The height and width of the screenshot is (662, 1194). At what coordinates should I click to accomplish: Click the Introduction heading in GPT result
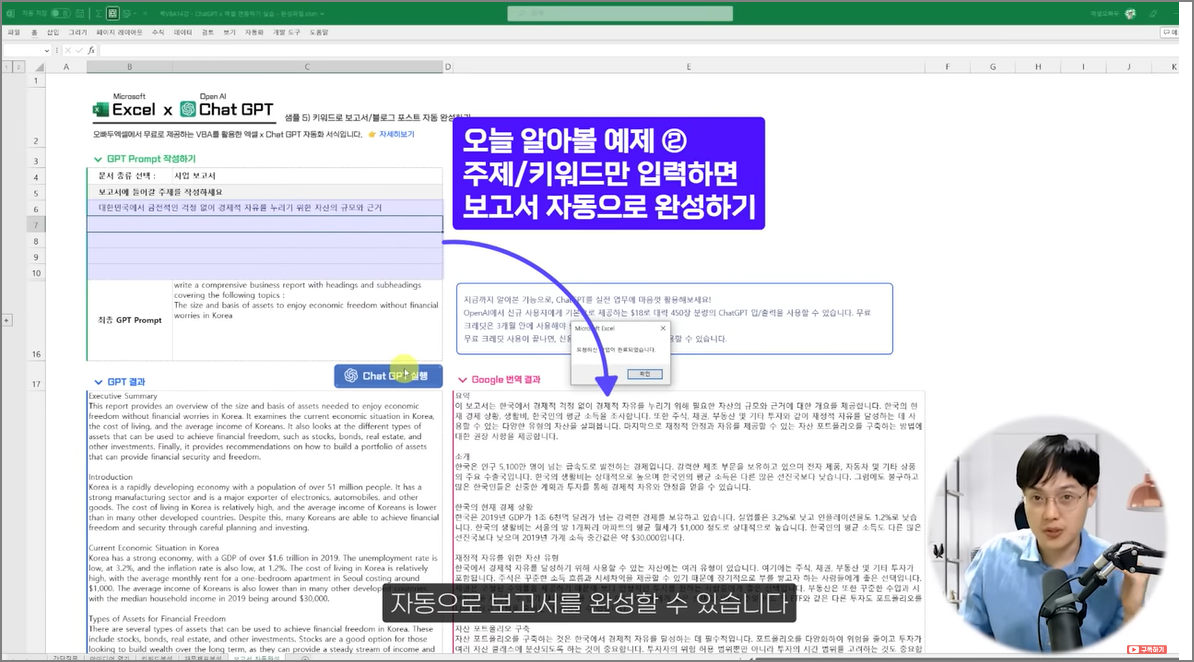click(110, 477)
